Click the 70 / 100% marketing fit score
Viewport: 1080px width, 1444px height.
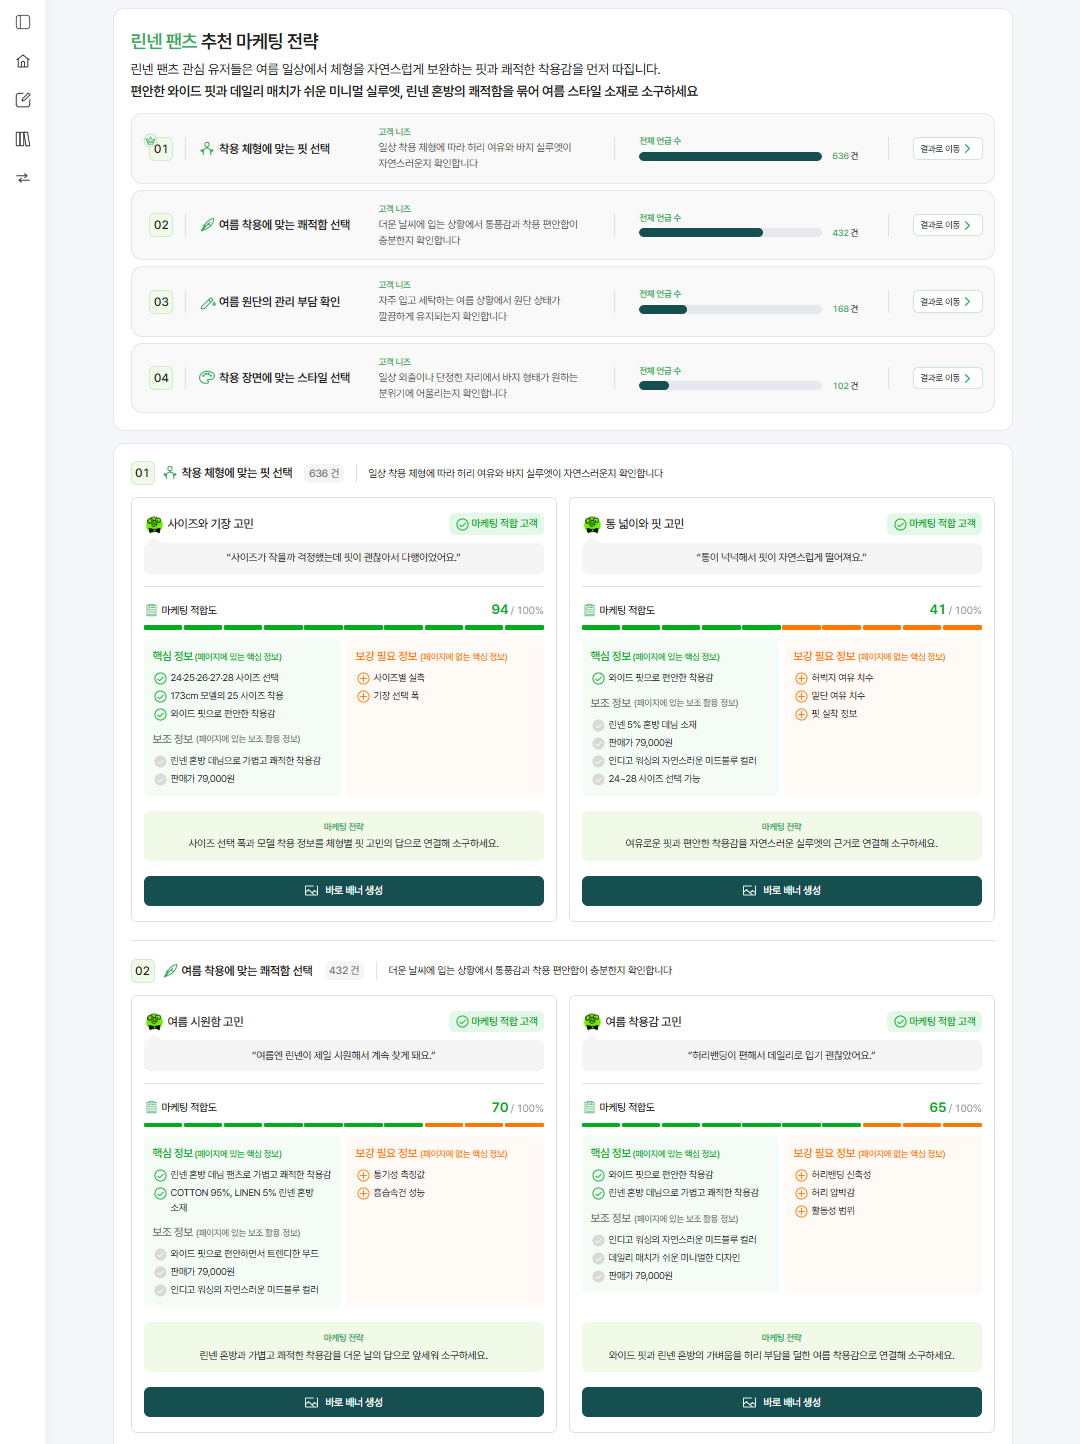click(x=517, y=1107)
